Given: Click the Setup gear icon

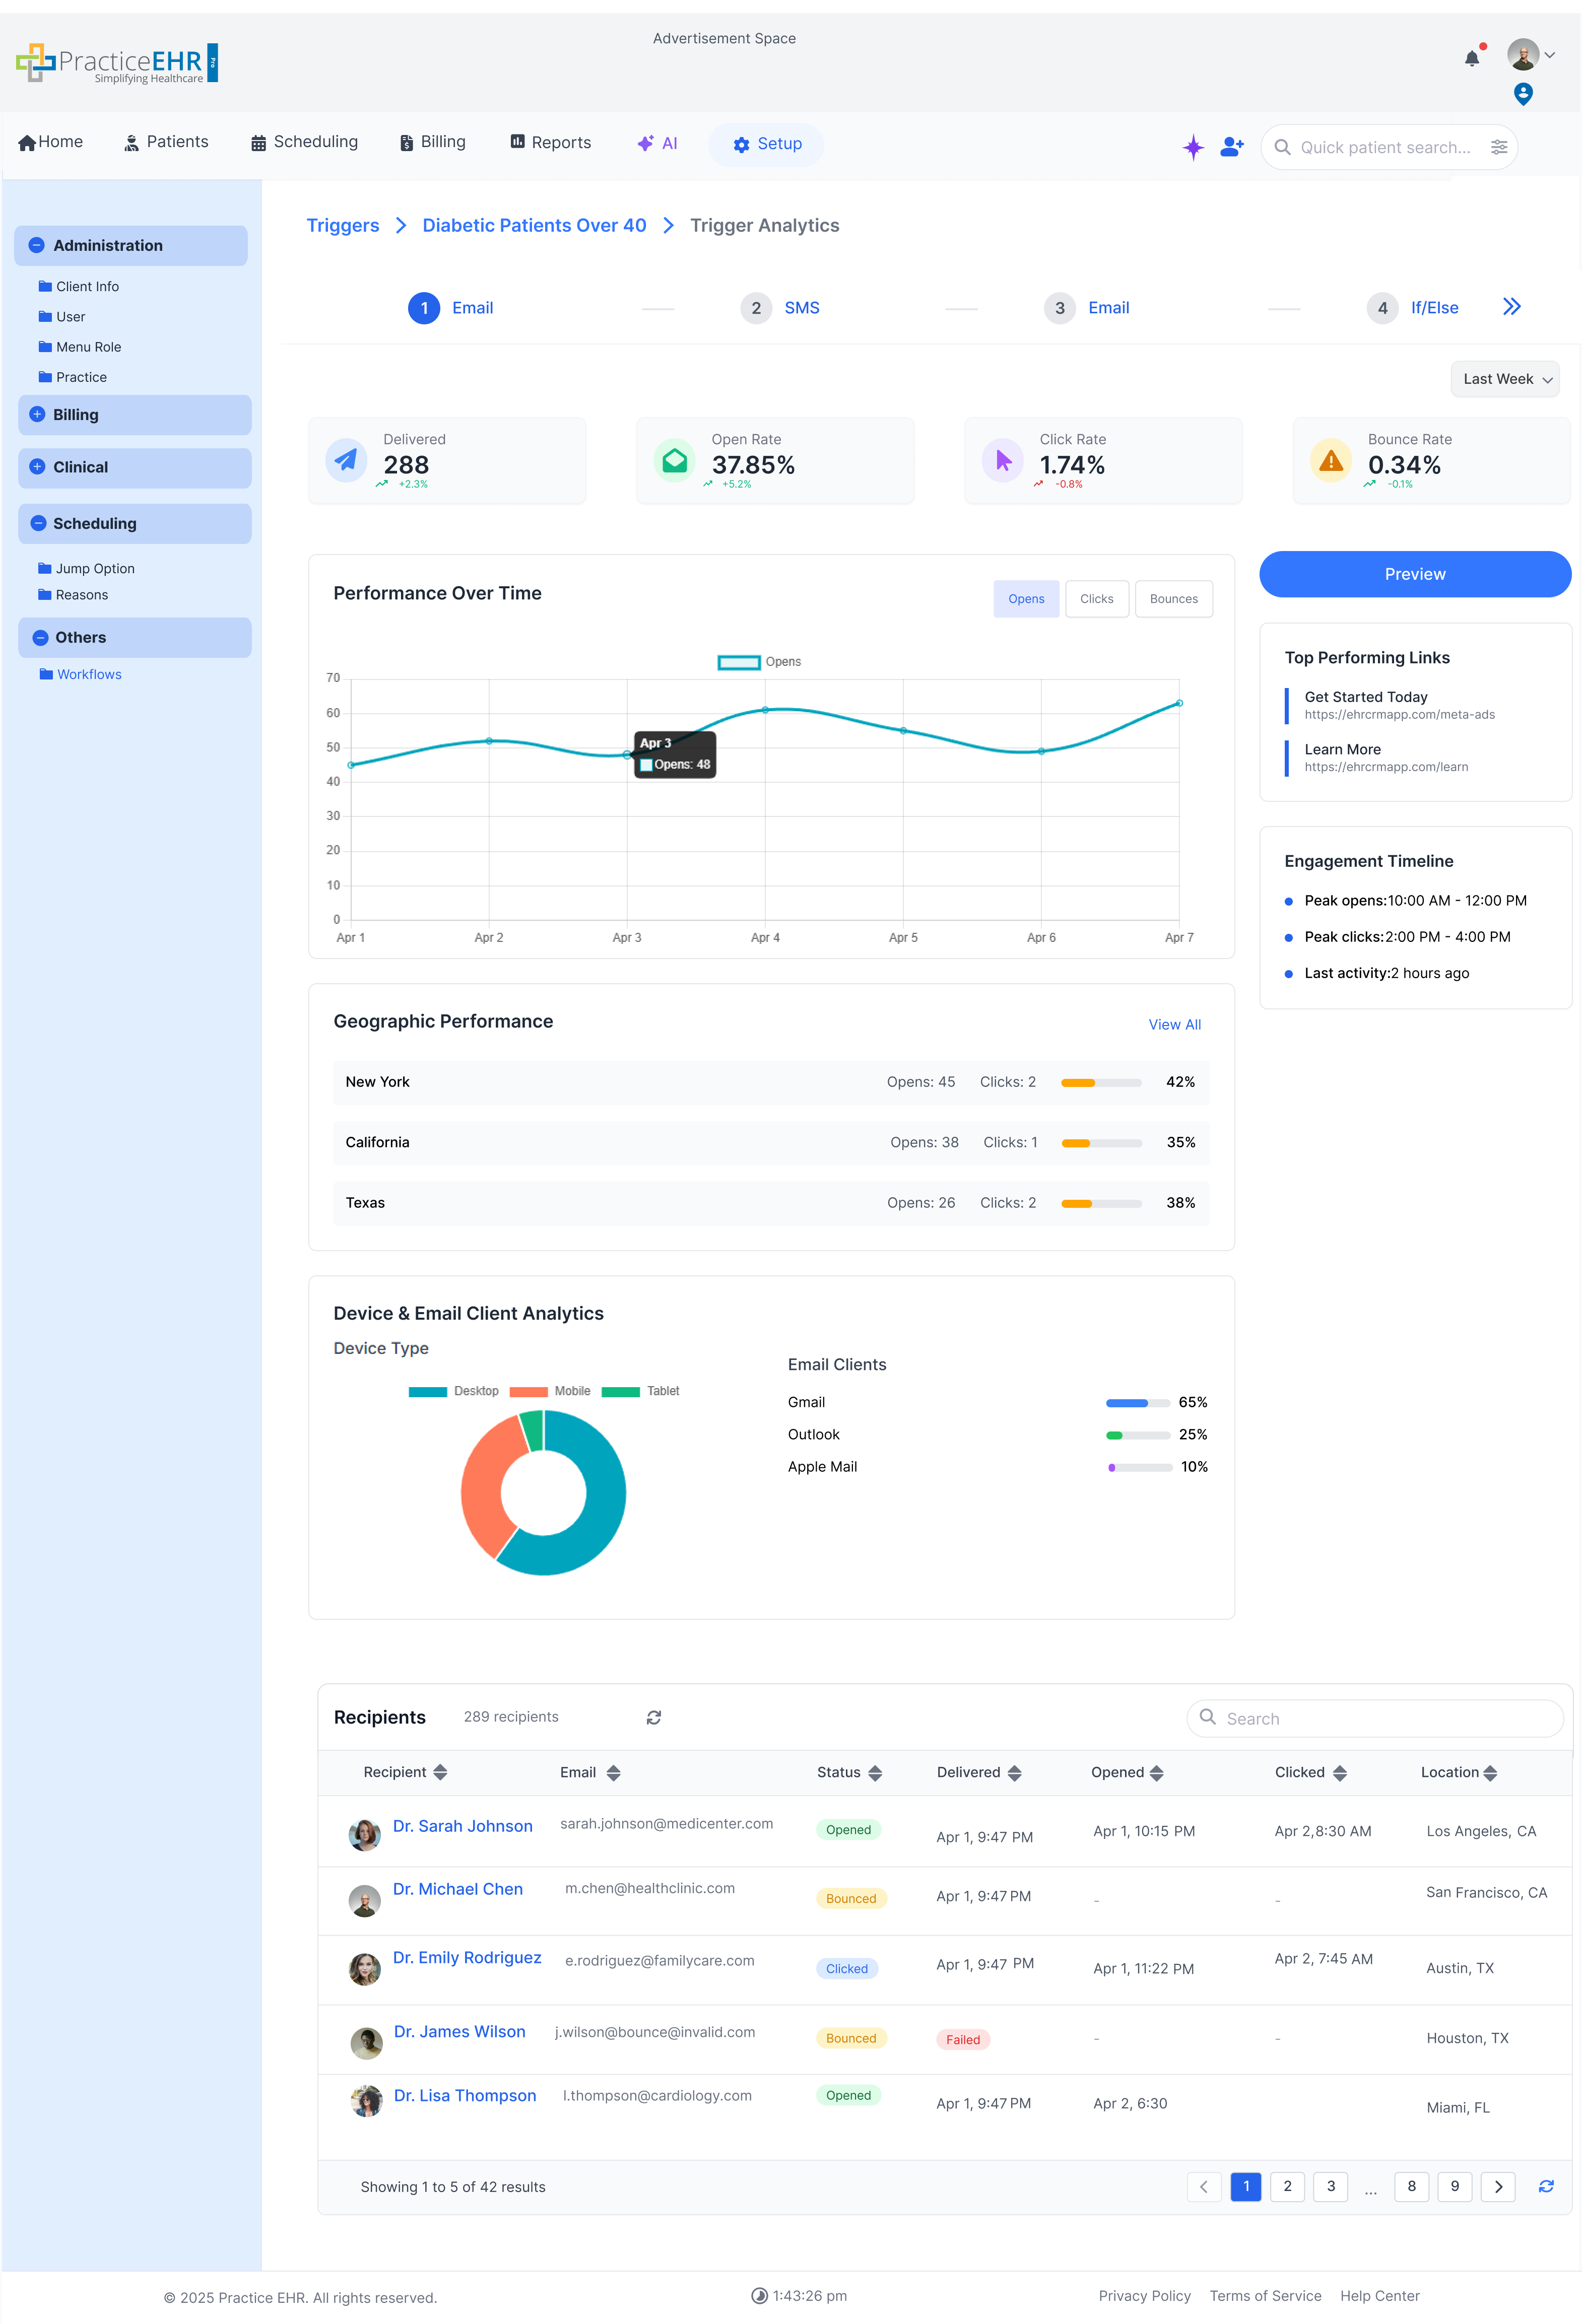Looking at the screenshot, I should [x=740, y=144].
